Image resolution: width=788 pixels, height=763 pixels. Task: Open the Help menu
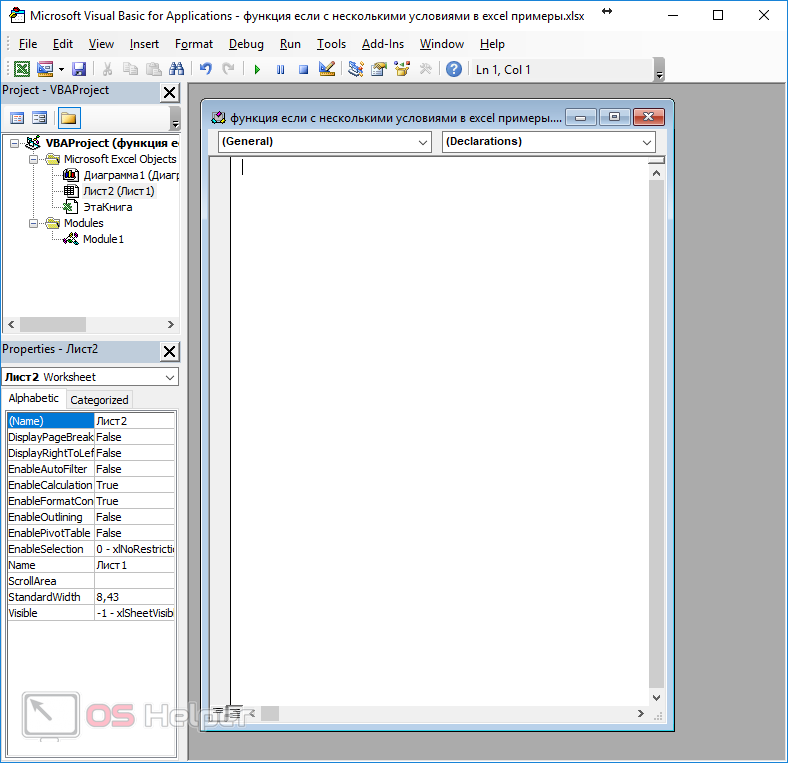tap(492, 44)
